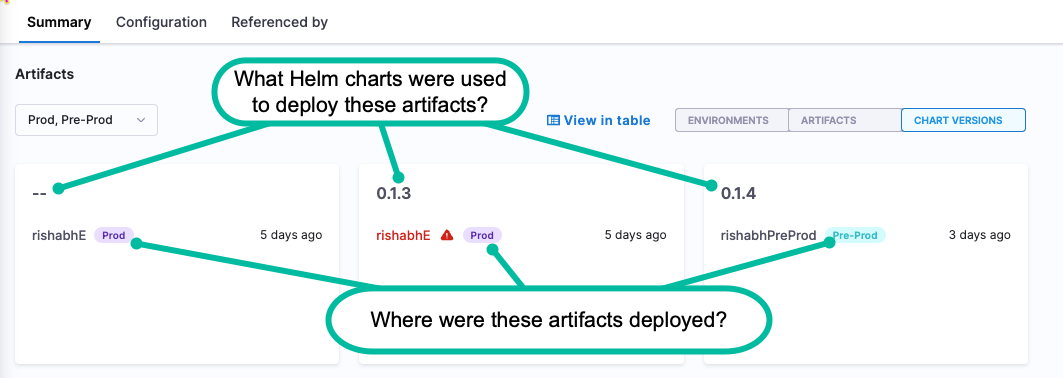Expand the Prod, Pre-Prod environment filter
Viewport: 1063px width, 378px height.
point(87,120)
